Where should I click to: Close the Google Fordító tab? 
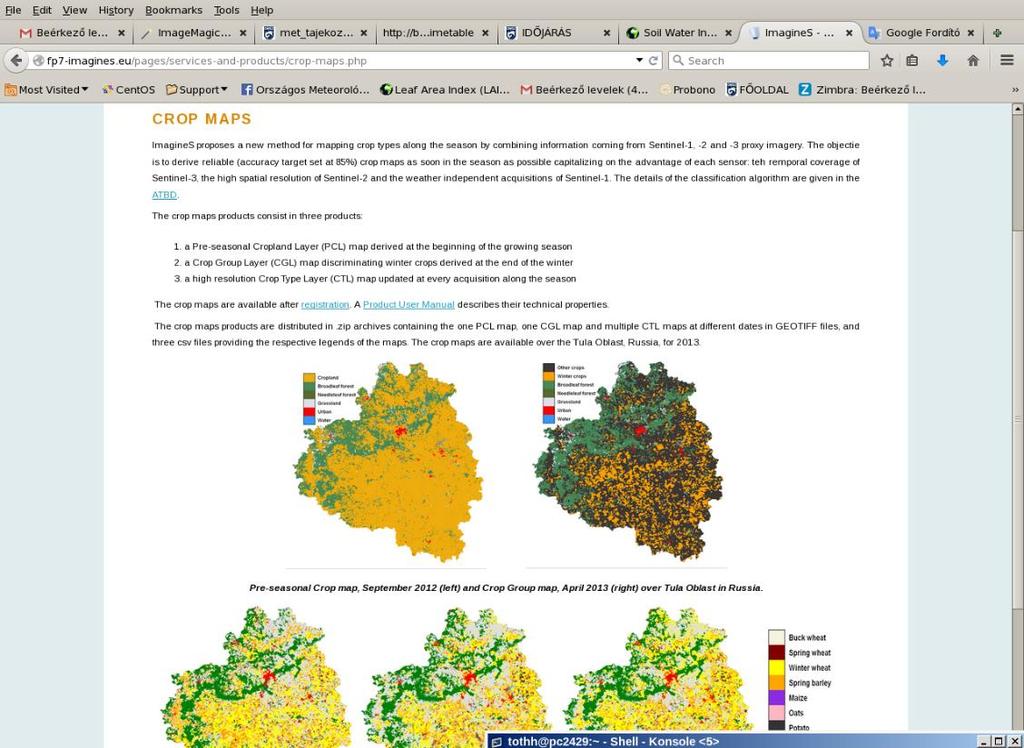[970, 33]
